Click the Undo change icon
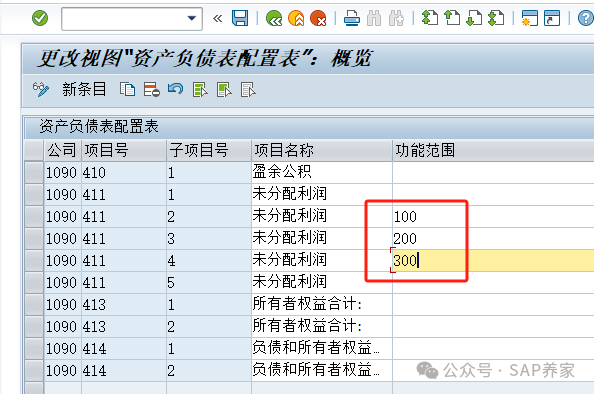 (175, 90)
